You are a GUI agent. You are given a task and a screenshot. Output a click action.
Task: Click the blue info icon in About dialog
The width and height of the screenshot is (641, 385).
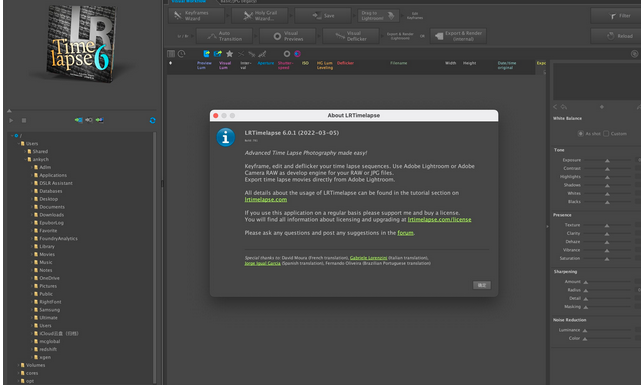[x=226, y=137]
